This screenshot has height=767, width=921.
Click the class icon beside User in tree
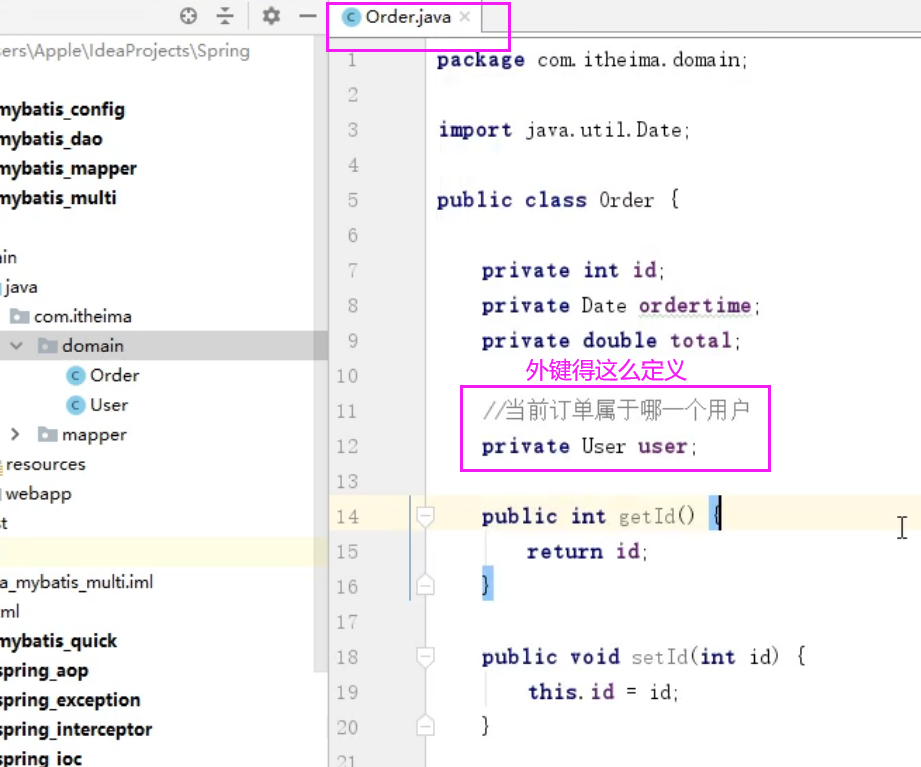pos(75,405)
